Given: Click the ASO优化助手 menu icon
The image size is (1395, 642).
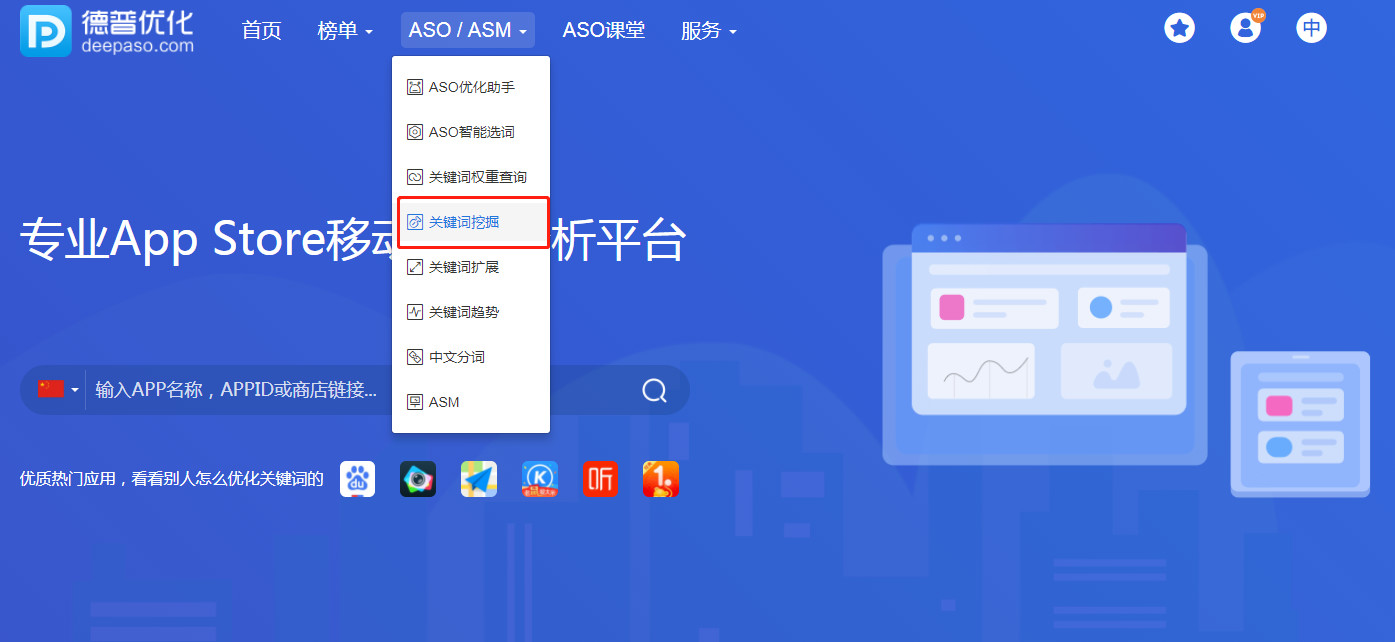Looking at the screenshot, I should (415, 87).
